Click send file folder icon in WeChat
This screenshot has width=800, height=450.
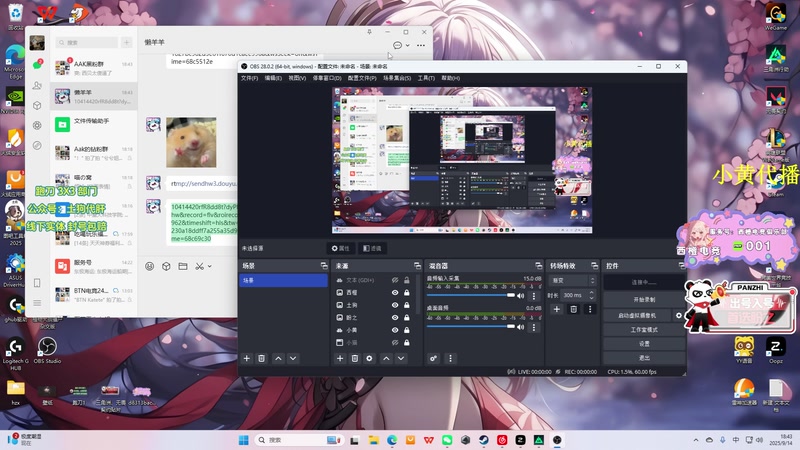[183, 266]
